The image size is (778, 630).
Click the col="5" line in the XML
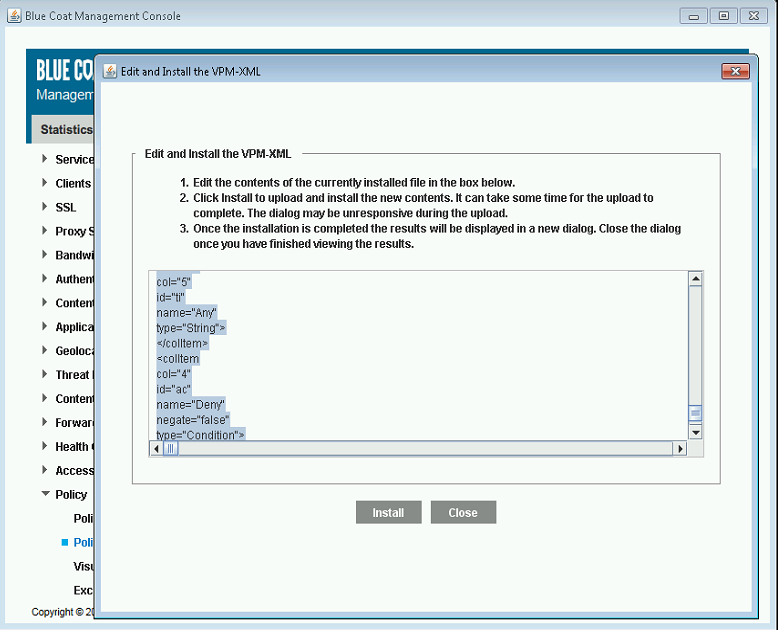(174, 282)
